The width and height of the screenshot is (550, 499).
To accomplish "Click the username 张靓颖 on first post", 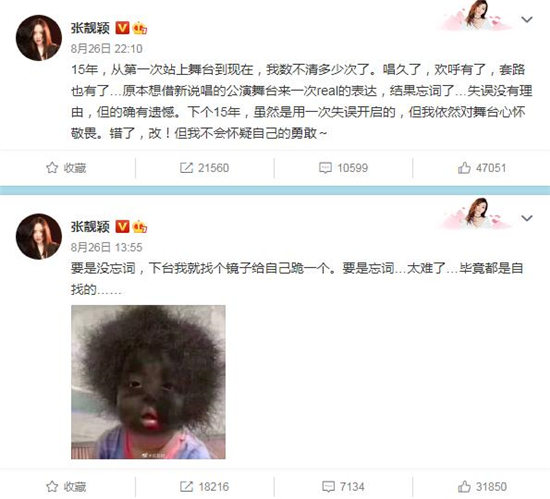I will tap(90, 28).
